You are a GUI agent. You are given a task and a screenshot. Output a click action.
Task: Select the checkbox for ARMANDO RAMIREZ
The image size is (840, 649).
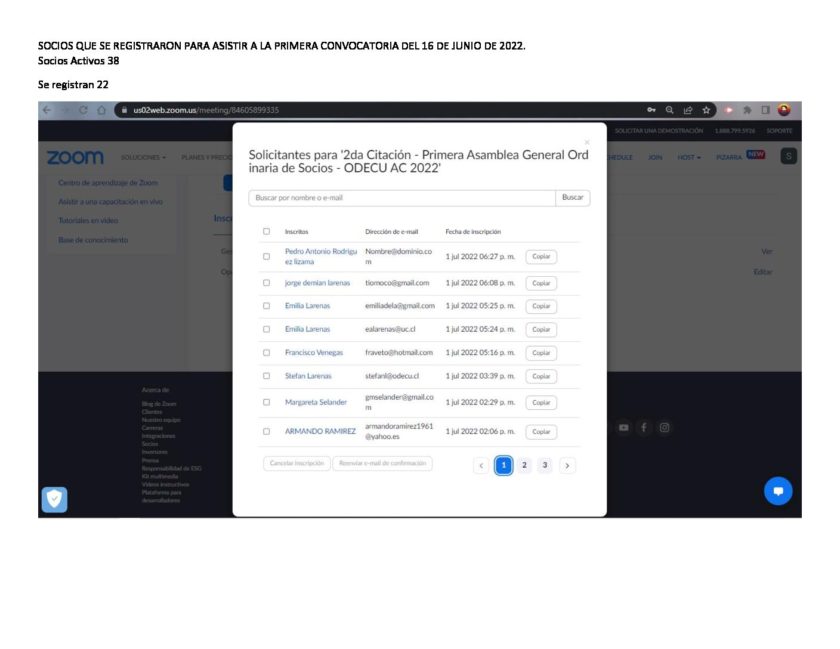pyautogui.click(x=266, y=432)
